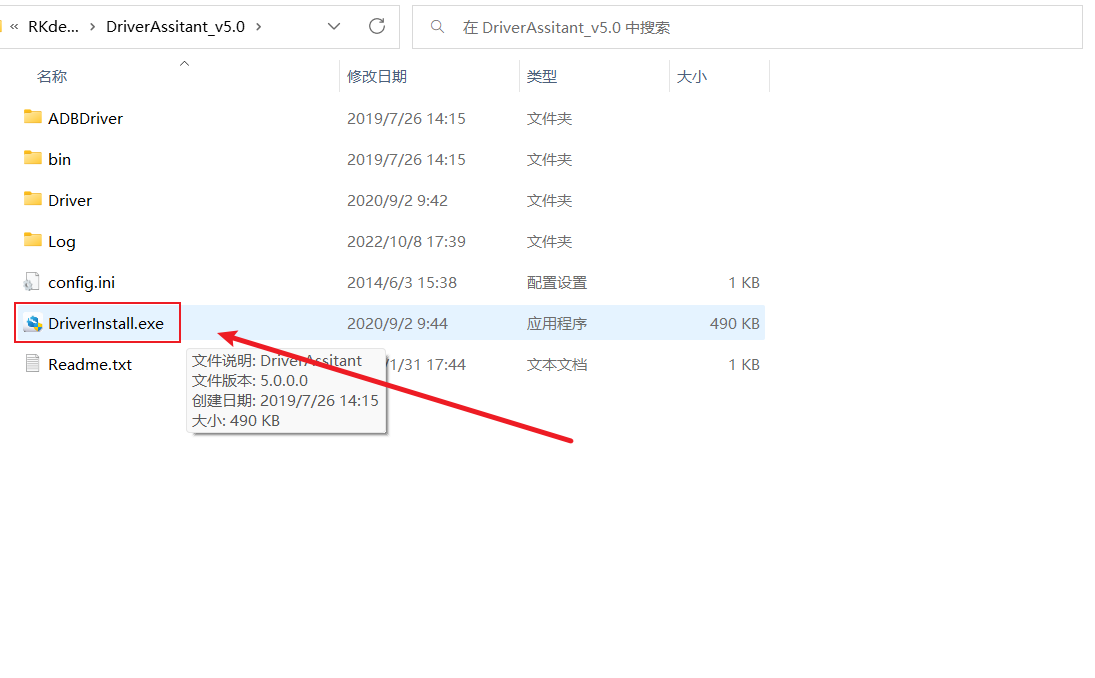Open the address bar dropdown arrow

pos(334,27)
